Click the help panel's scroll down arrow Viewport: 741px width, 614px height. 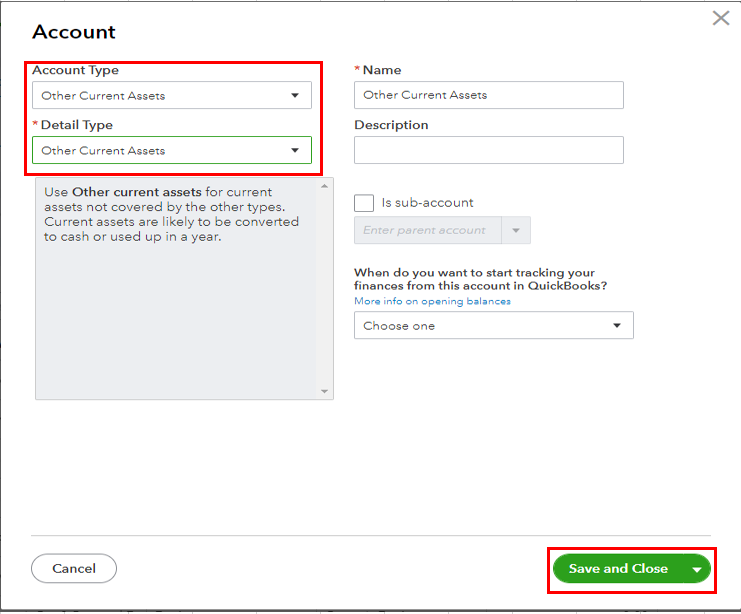click(x=324, y=391)
